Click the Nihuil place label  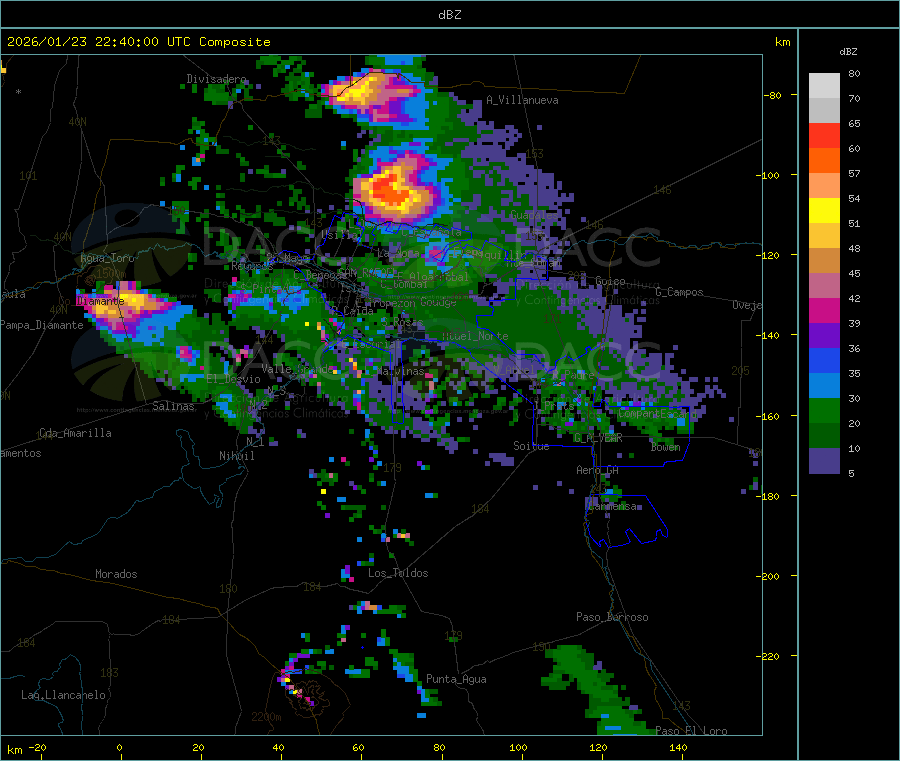[x=236, y=456]
